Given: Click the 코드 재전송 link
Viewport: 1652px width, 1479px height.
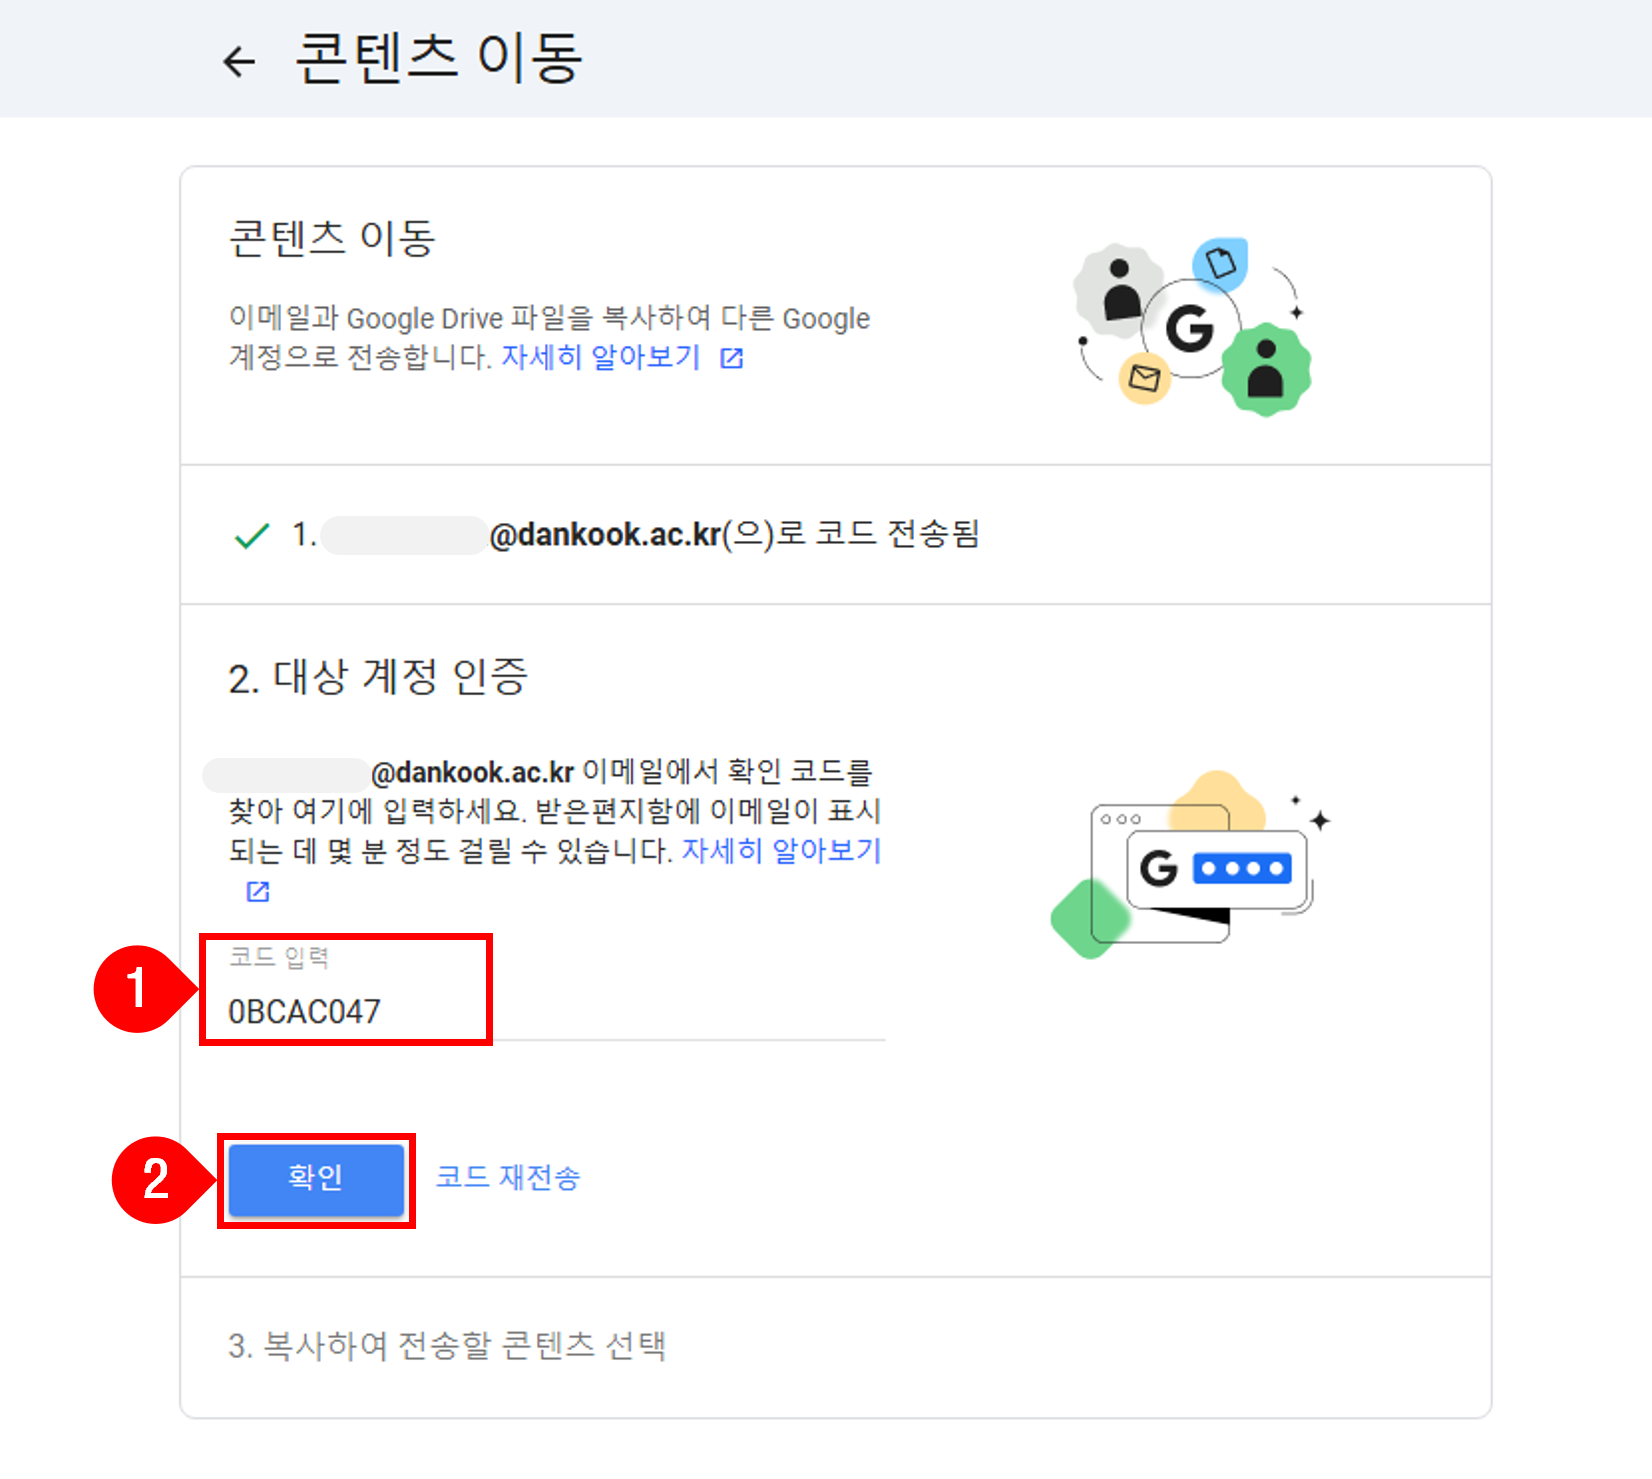Looking at the screenshot, I should pos(508,1177).
